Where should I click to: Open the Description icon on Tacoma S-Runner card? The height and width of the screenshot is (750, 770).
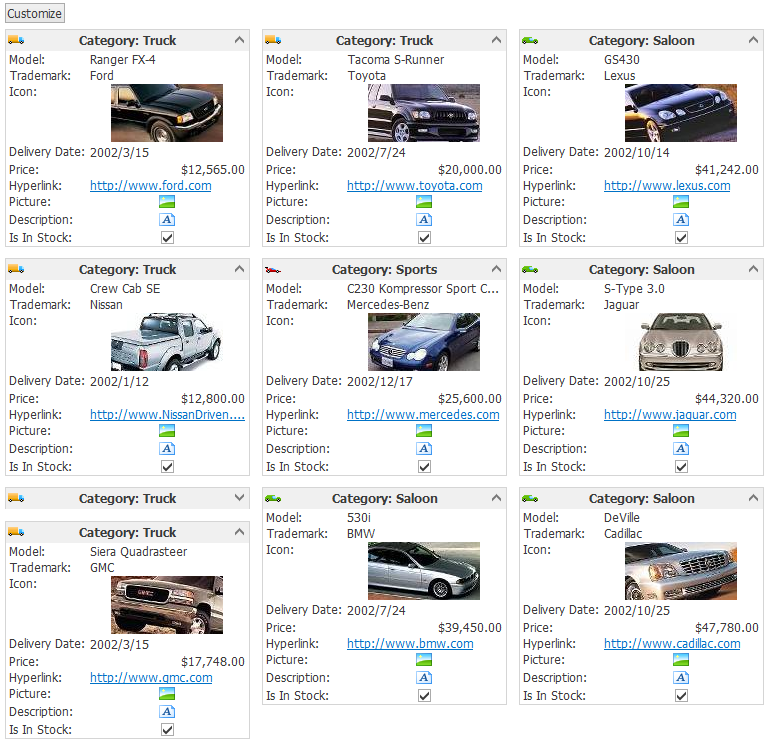(424, 220)
